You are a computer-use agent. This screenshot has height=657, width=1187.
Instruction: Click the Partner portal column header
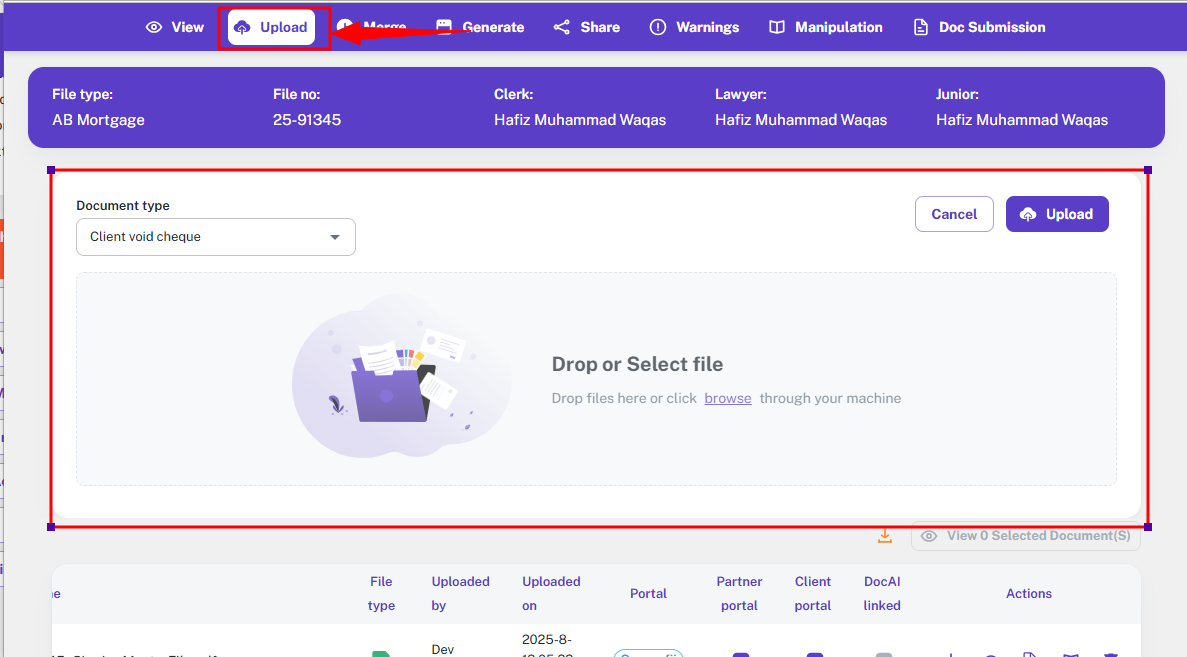click(x=740, y=593)
